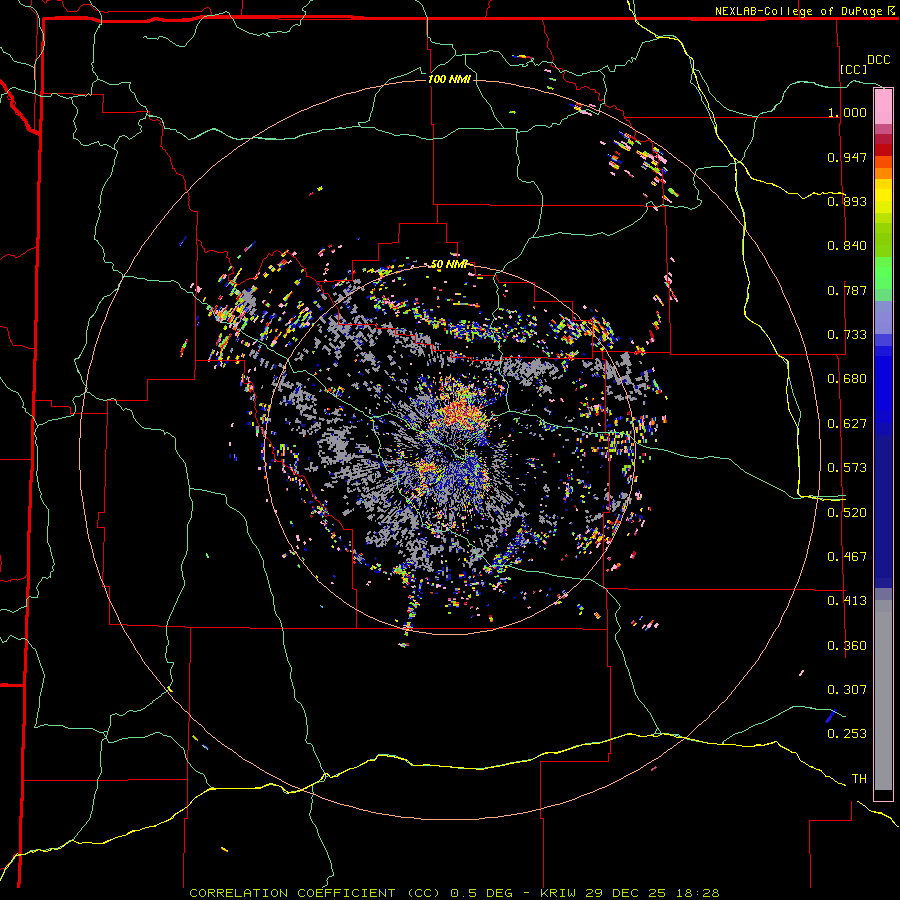Select the 0.360 legend value
This screenshot has width=900, height=900.
847,646
